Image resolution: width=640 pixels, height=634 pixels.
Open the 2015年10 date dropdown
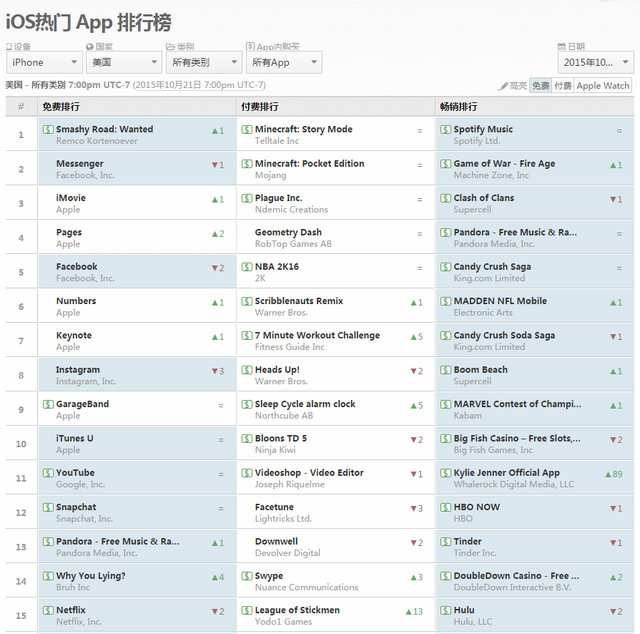pyautogui.click(x=596, y=62)
